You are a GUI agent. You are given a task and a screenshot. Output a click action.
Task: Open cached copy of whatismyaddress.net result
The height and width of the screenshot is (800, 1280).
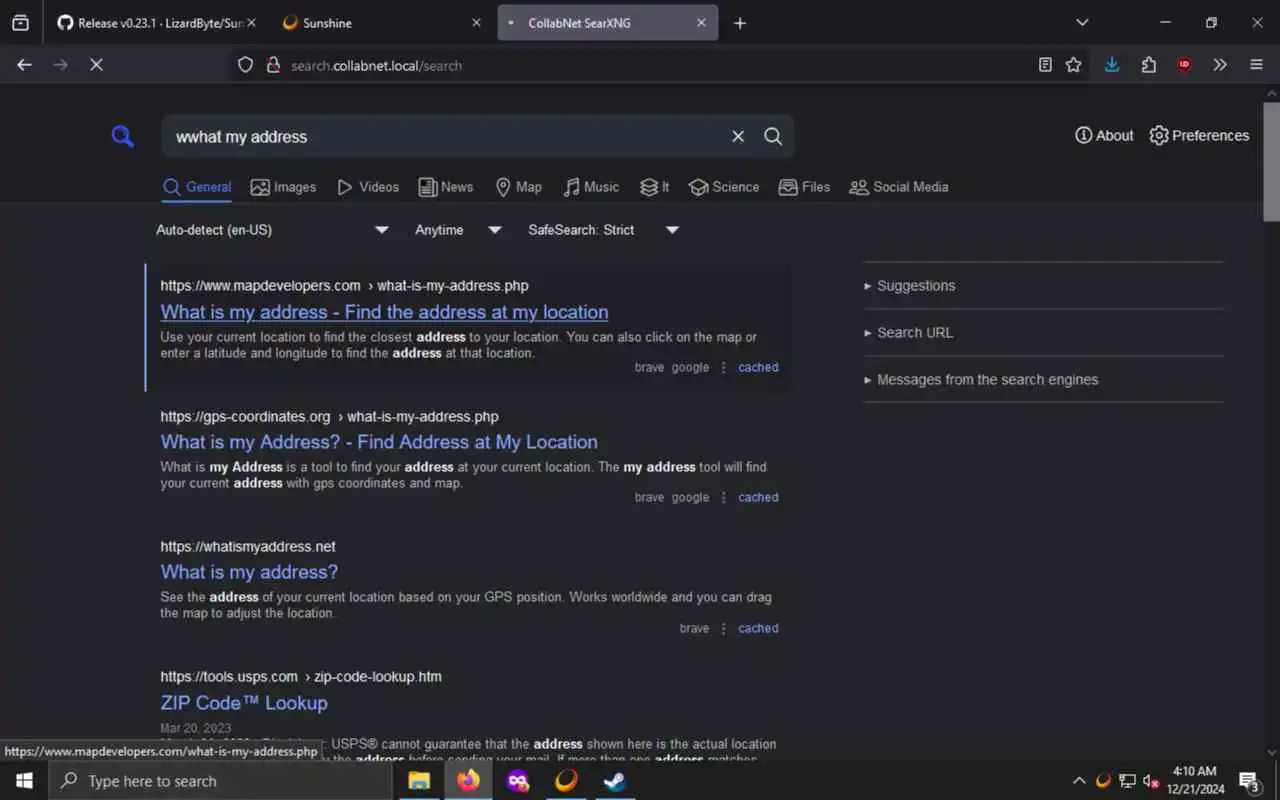pyautogui.click(x=758, y=628)
